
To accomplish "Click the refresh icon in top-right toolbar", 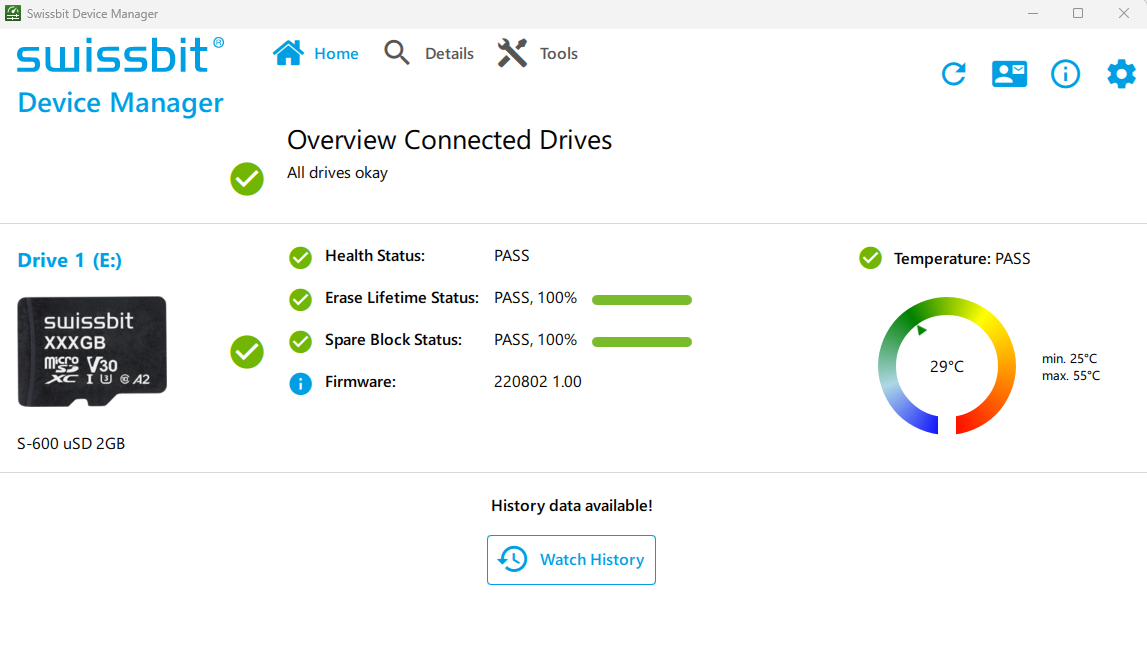I will click(x=953, y=74).
